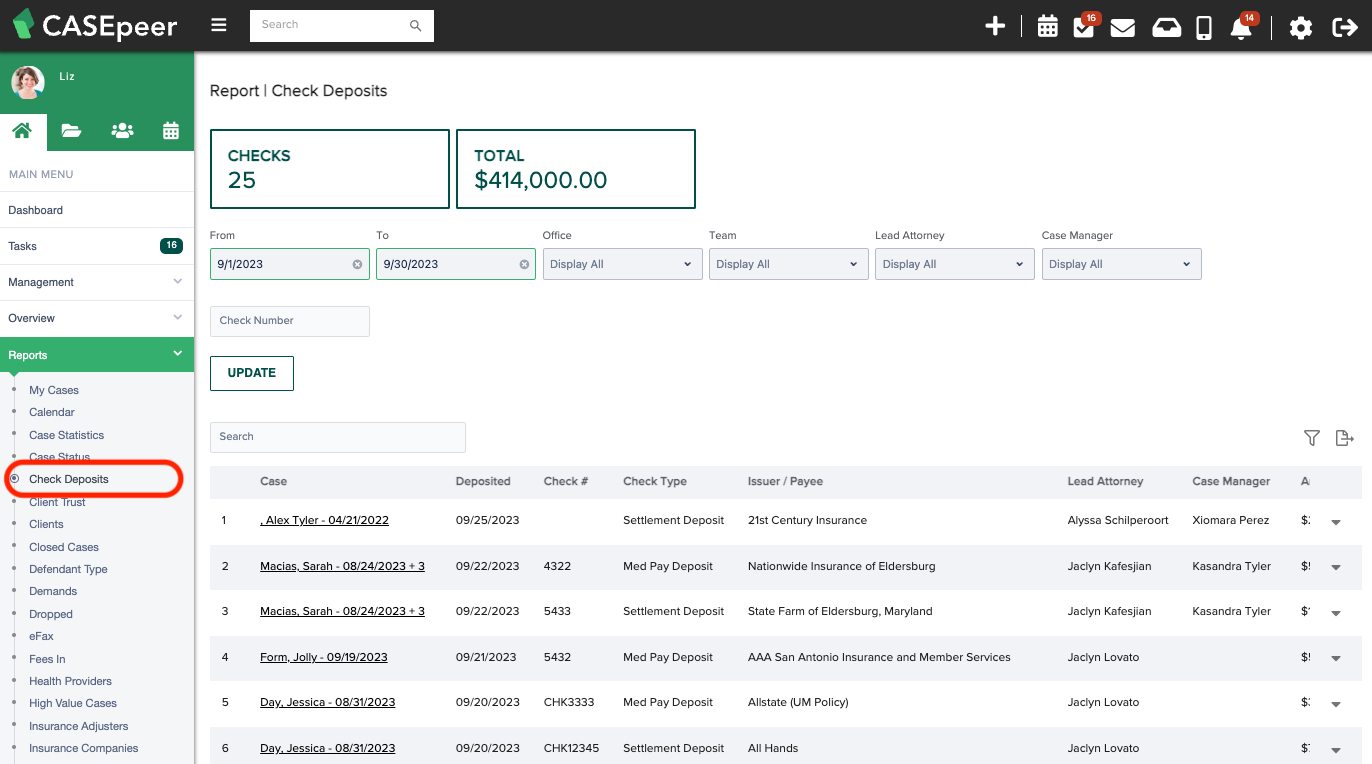Open High Value Cases report

click(x=73, y=703)
